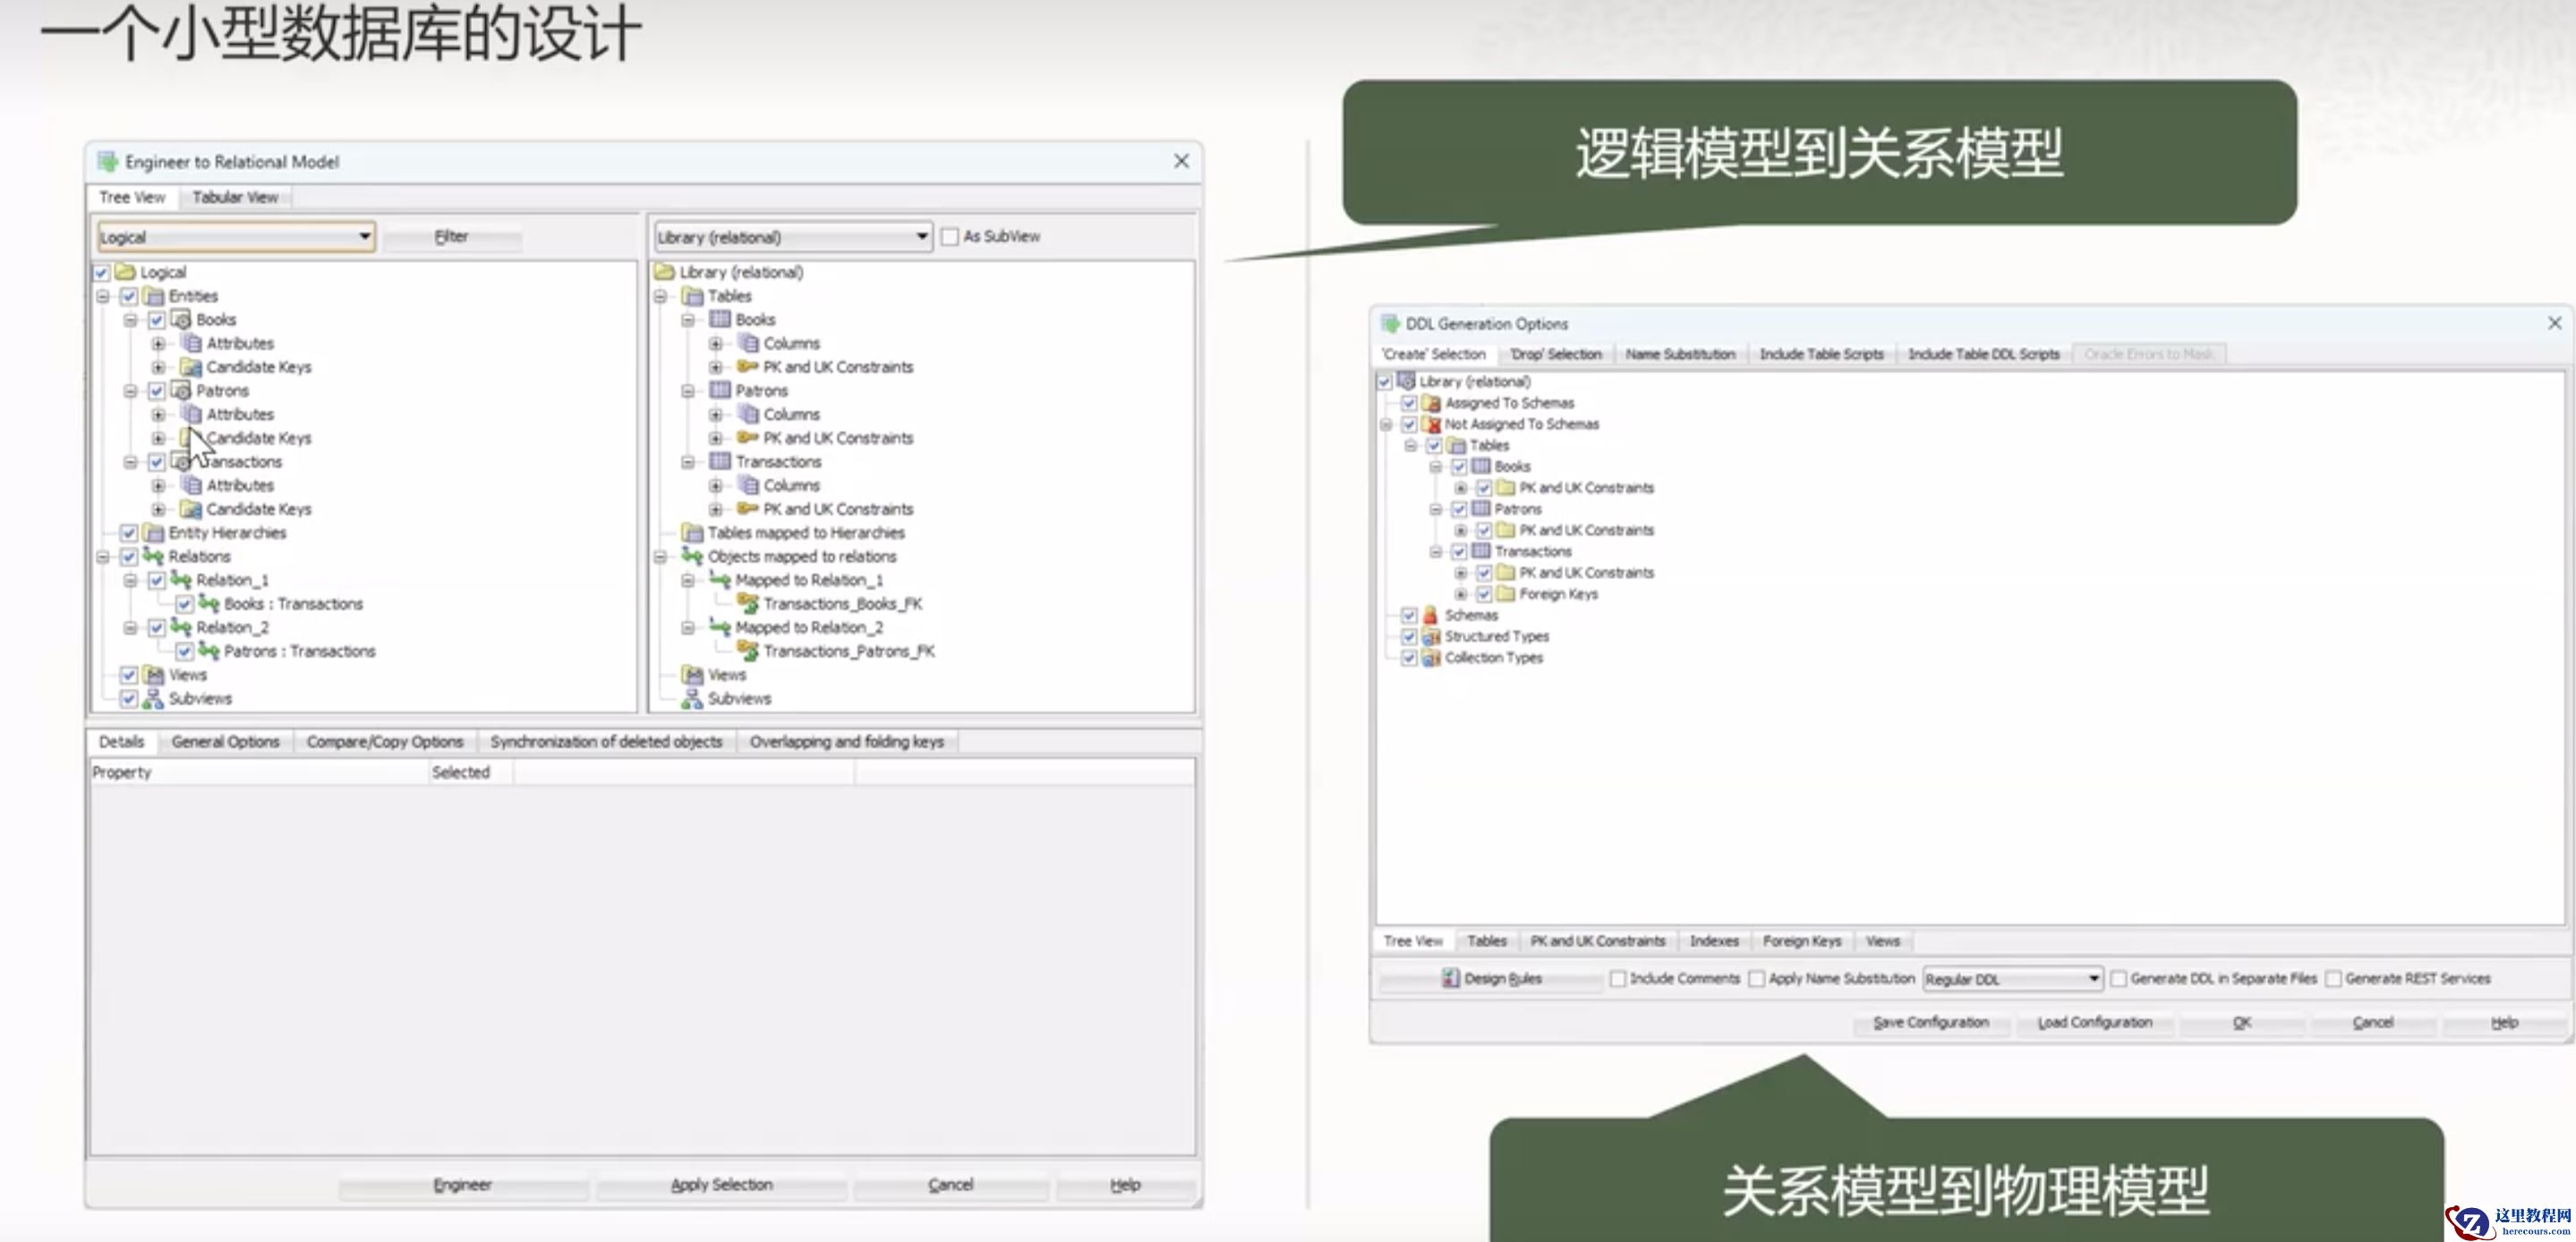Switch to the Tabular View tab
Screen dimensions: 2576x1242
pyautogui.click(x=235, y=198)
